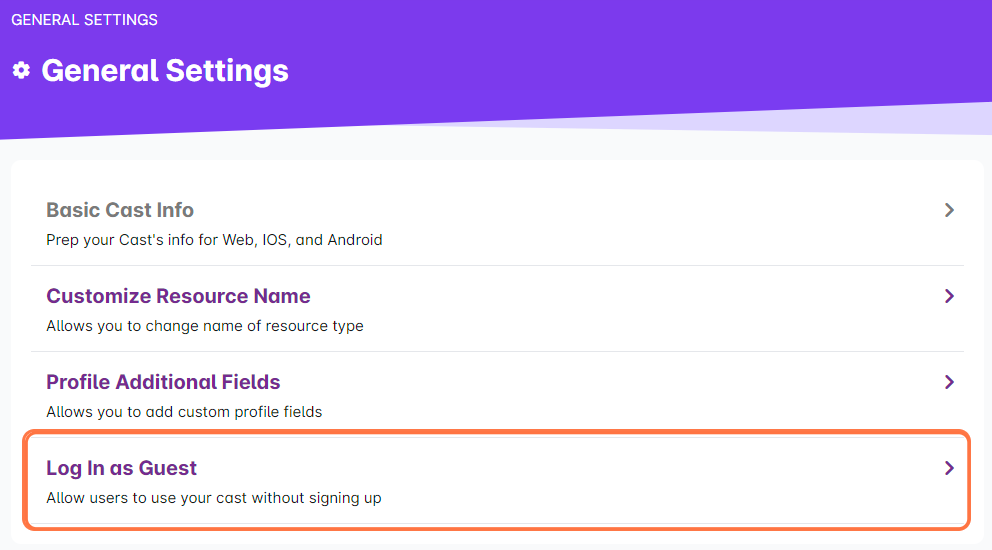Click "Allows you to change name of resource type"
Image resolution: width=992 pixels, height=550 pixels.
tap(205, 326)
